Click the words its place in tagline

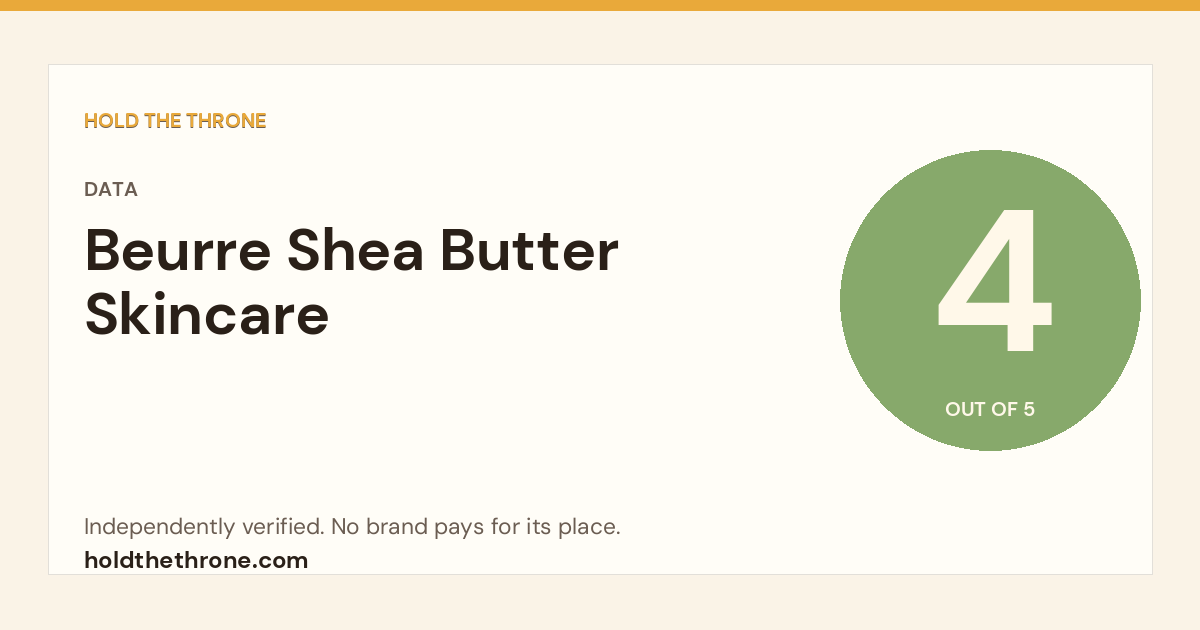[x=571, y=528]
